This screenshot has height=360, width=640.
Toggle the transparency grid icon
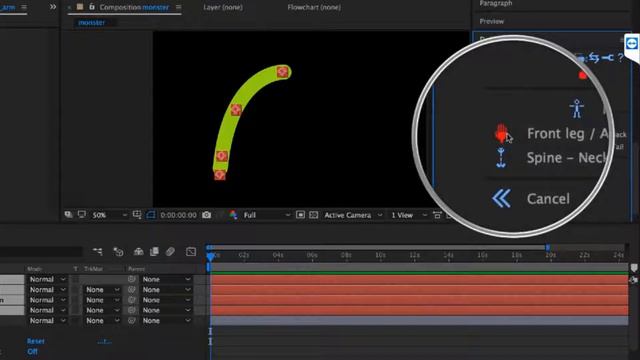313,215
